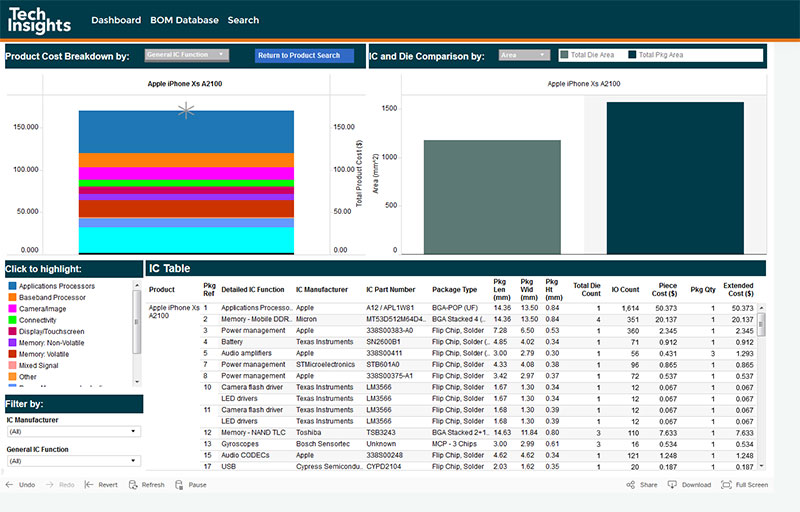This screenshot has height=512, width=800.
Task: Click the Total Pkg Area color swatch
Action: (633, 55)
